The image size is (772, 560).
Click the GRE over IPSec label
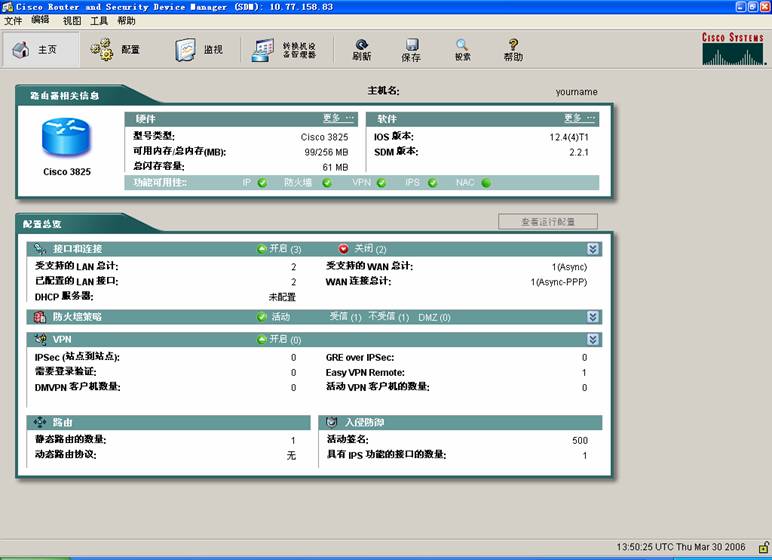pyautogui.click(x=360, y=358)
